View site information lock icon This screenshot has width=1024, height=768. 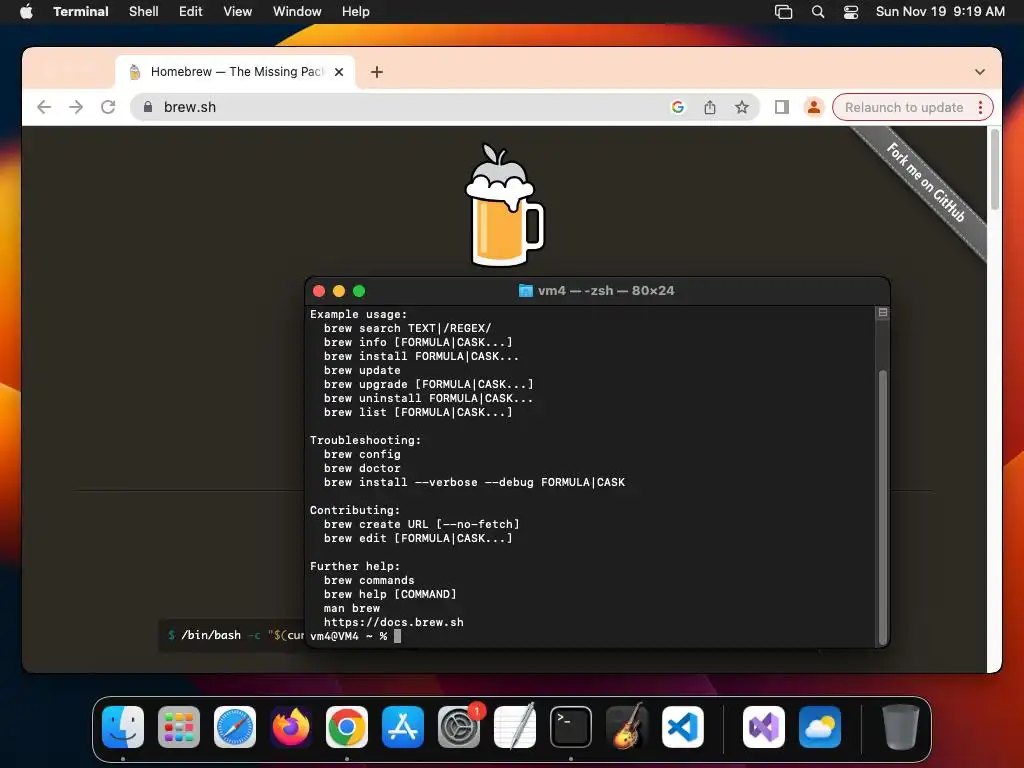(148, 107)
